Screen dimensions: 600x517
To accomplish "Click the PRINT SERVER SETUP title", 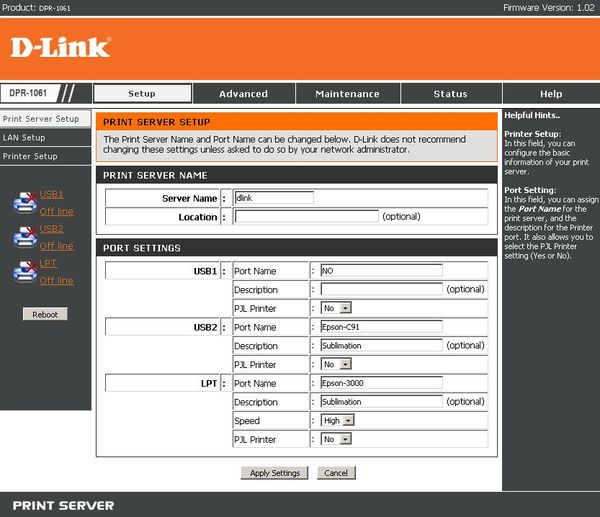I will coord(157,122).
